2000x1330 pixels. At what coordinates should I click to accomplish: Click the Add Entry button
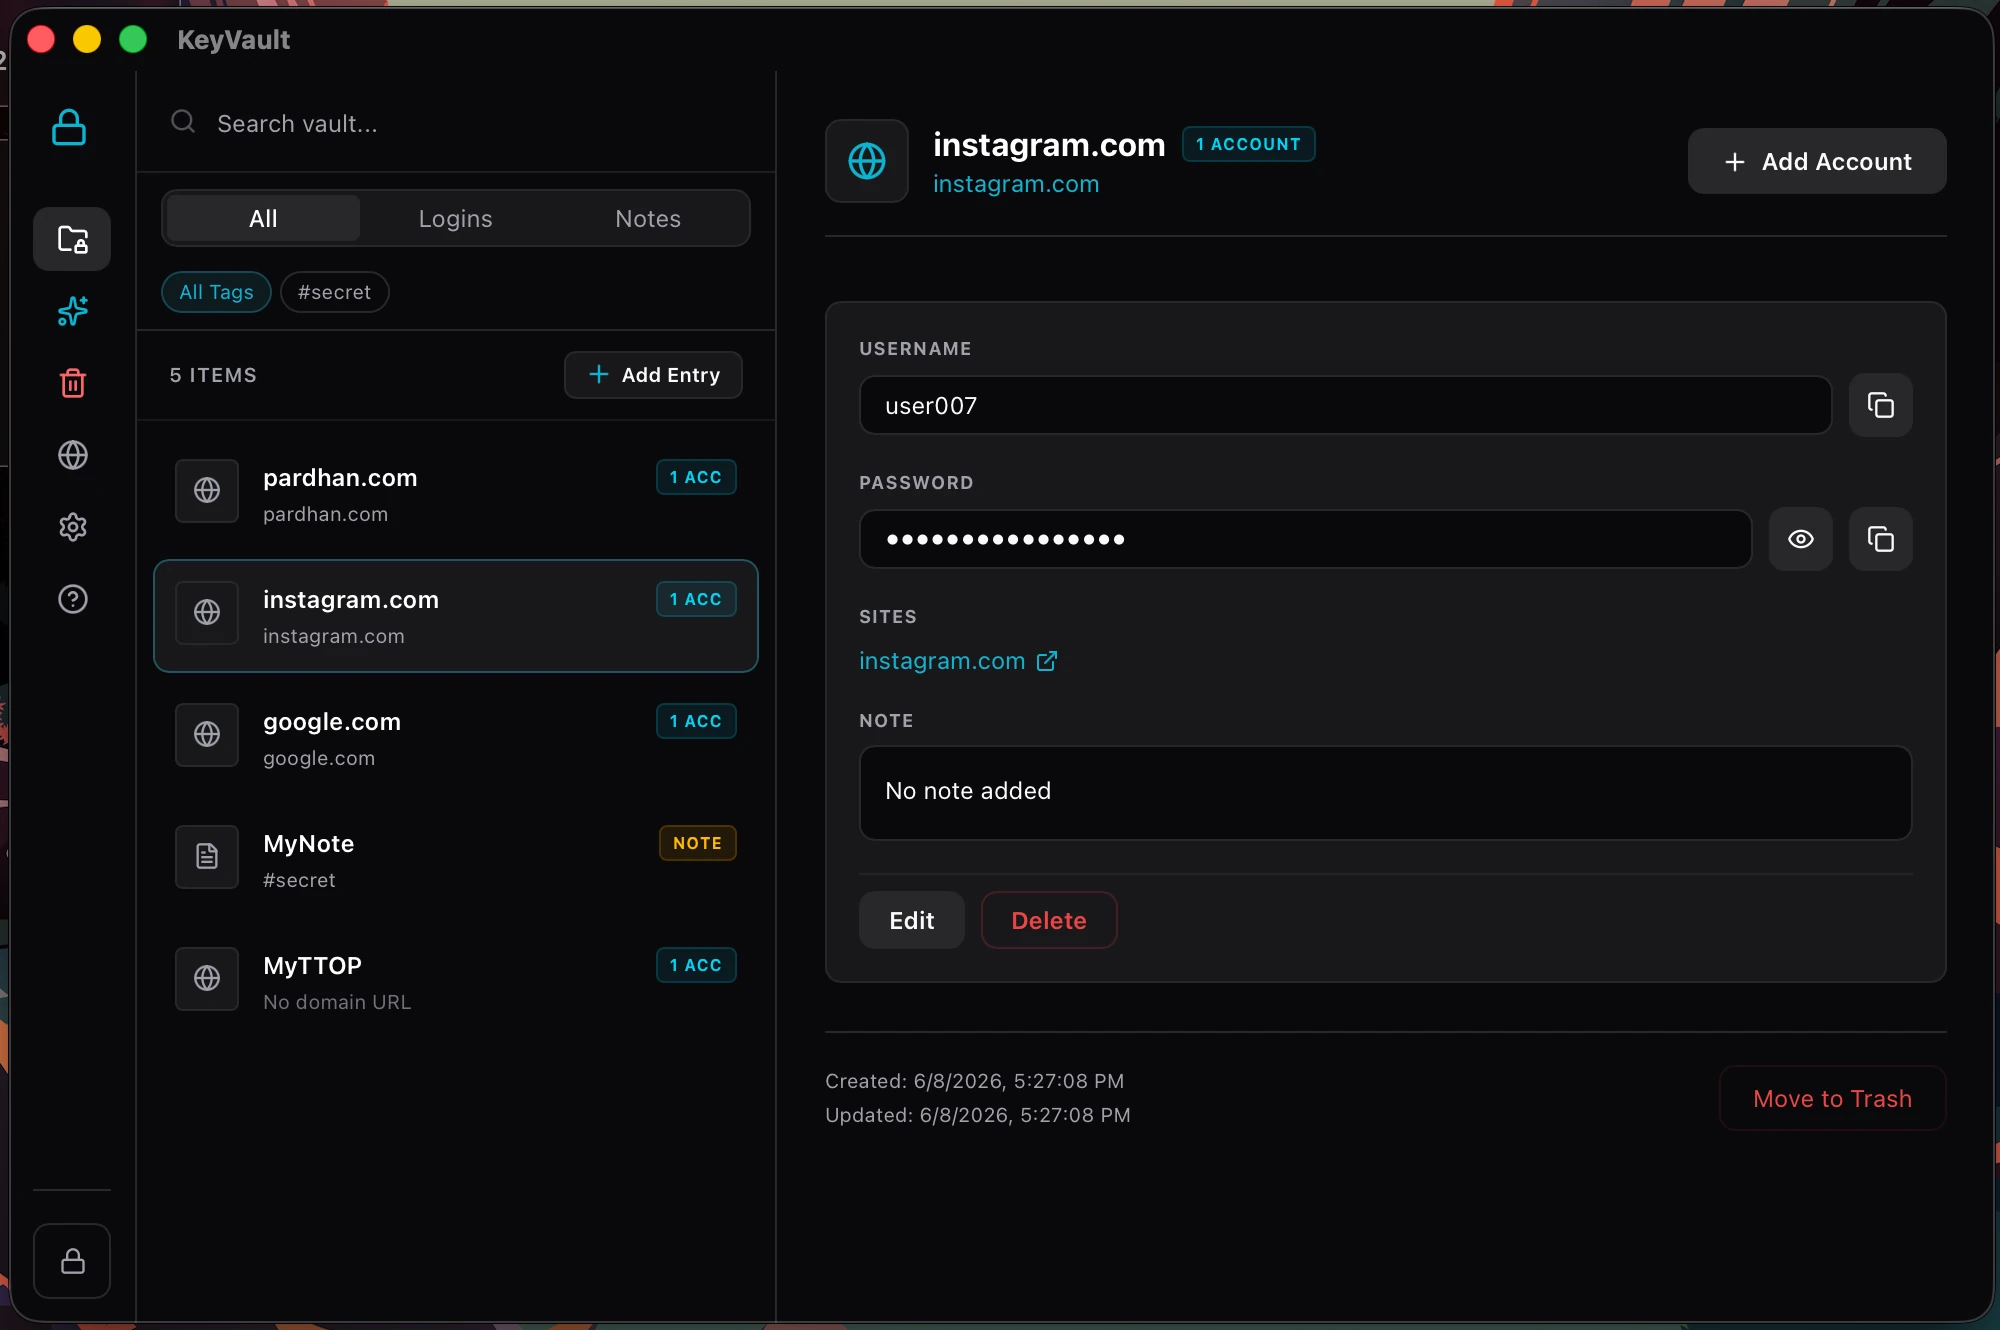pyautogui.click(x=653, y=375)
